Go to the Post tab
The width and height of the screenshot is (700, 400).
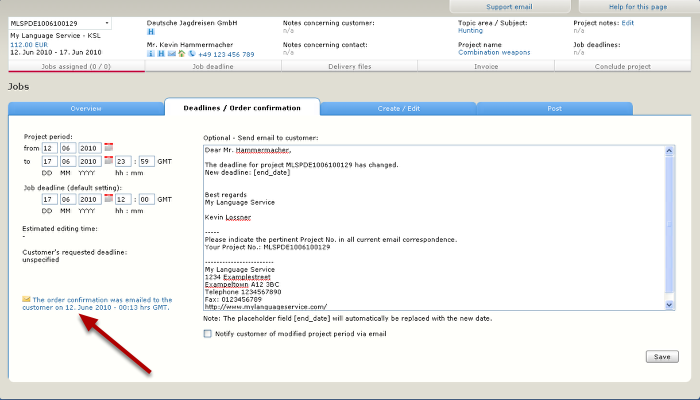pyautogui.click(x=554, y=108)
